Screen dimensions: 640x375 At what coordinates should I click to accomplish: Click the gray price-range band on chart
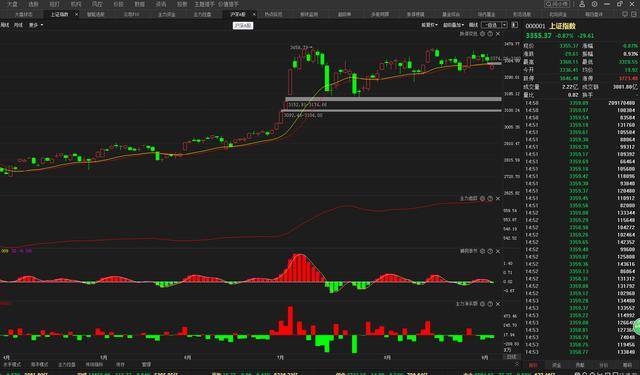coord(393,99)
